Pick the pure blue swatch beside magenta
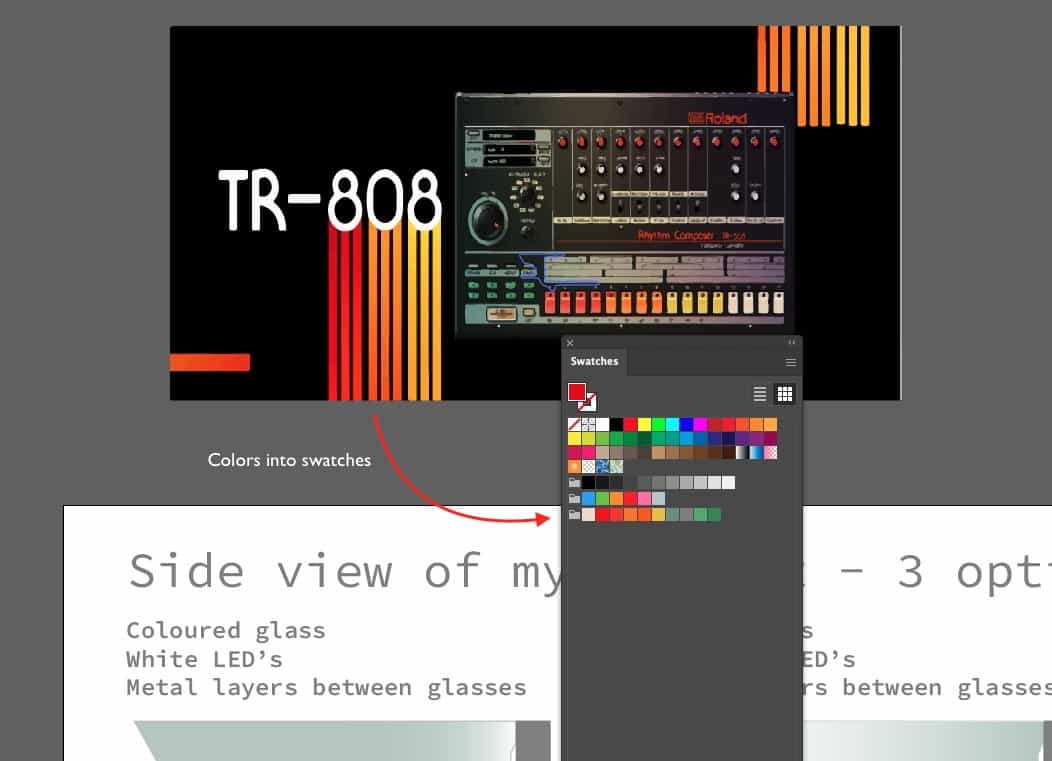Screen dimensions: 1052x761 (687, 424)
